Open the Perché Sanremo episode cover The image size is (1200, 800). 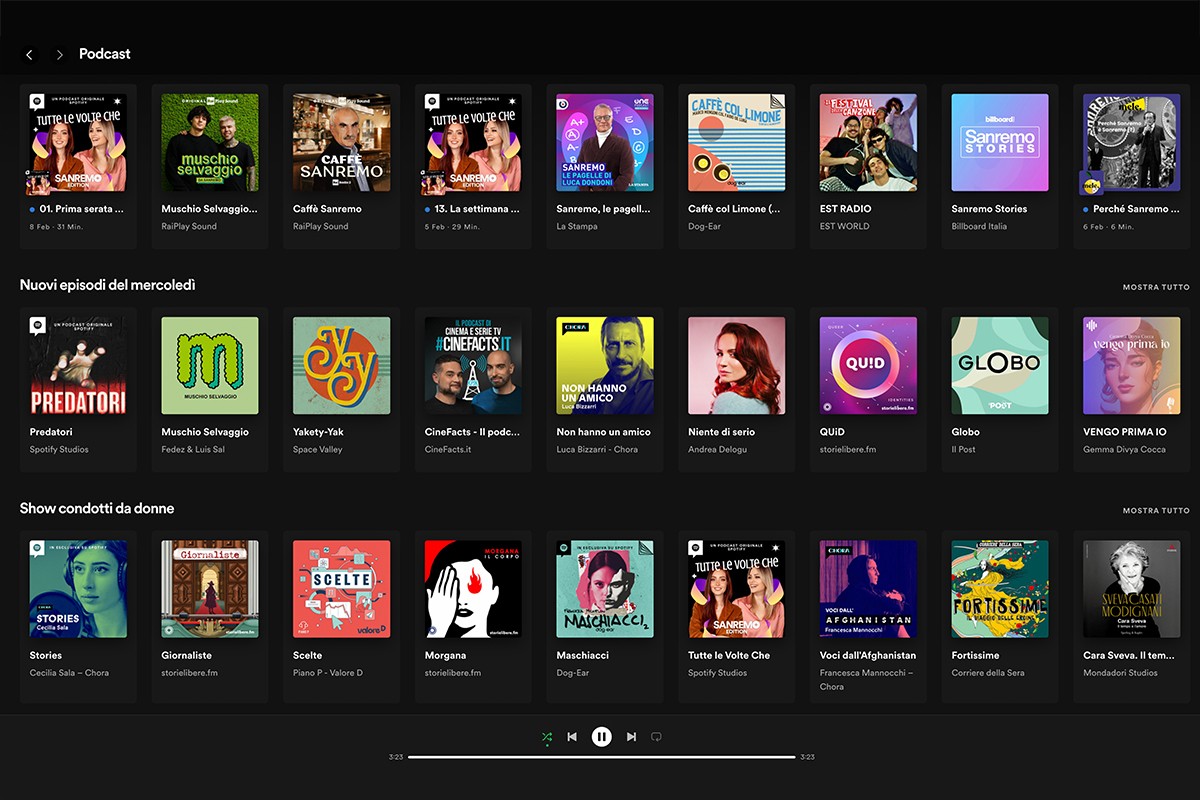click(1132, 142)
